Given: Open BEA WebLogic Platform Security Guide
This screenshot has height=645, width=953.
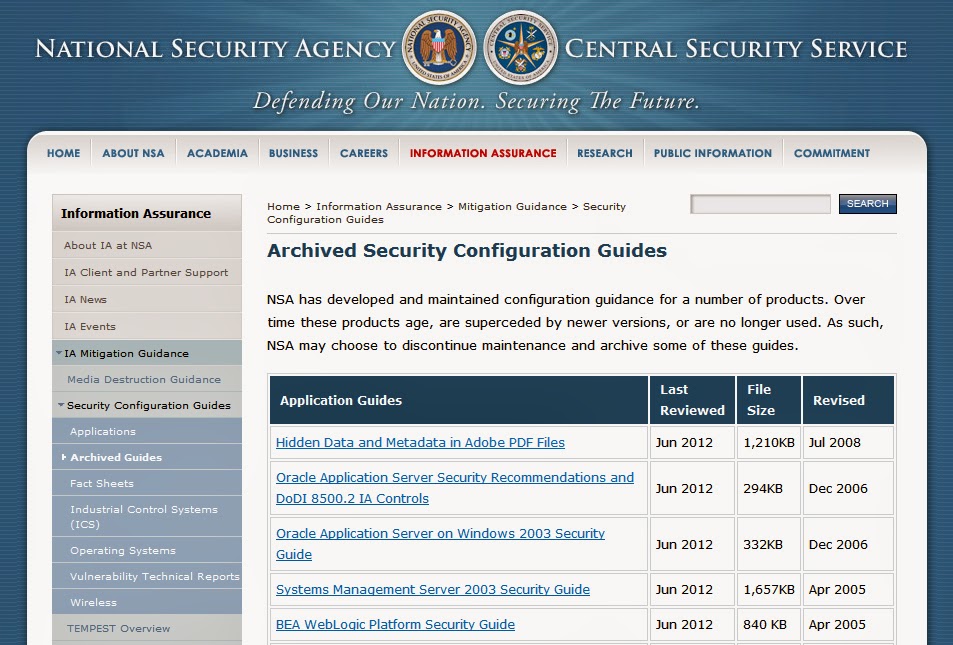Looking at the screenshot, I should tap(394, 624).
